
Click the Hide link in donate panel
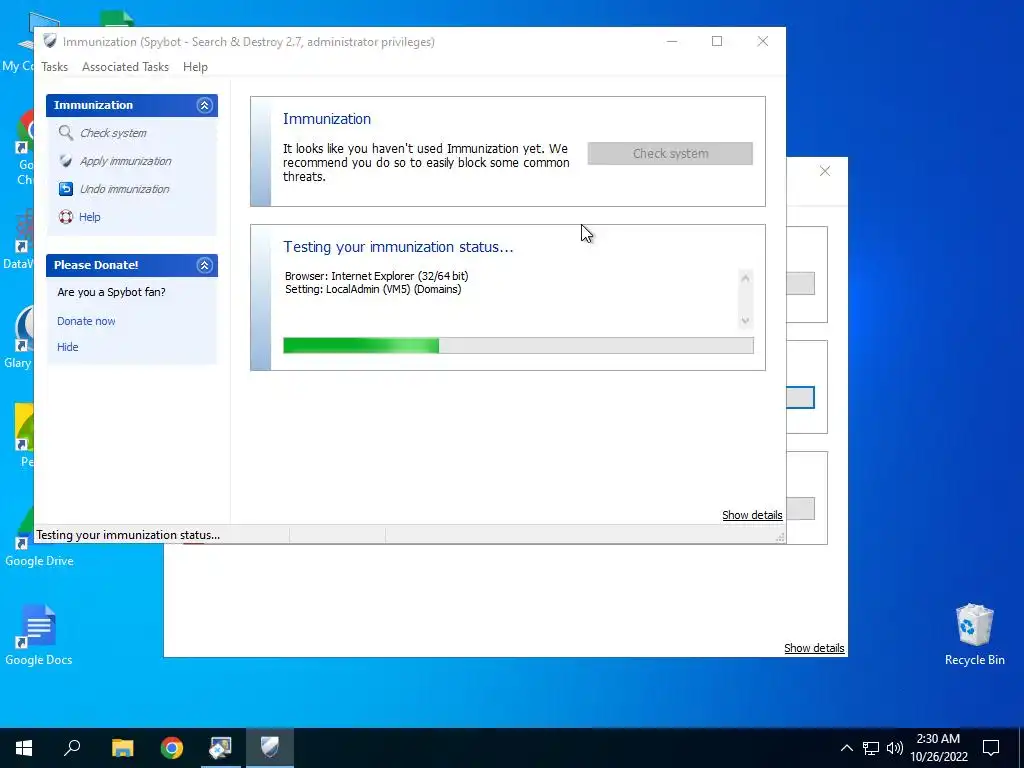(x=67, y=347)
